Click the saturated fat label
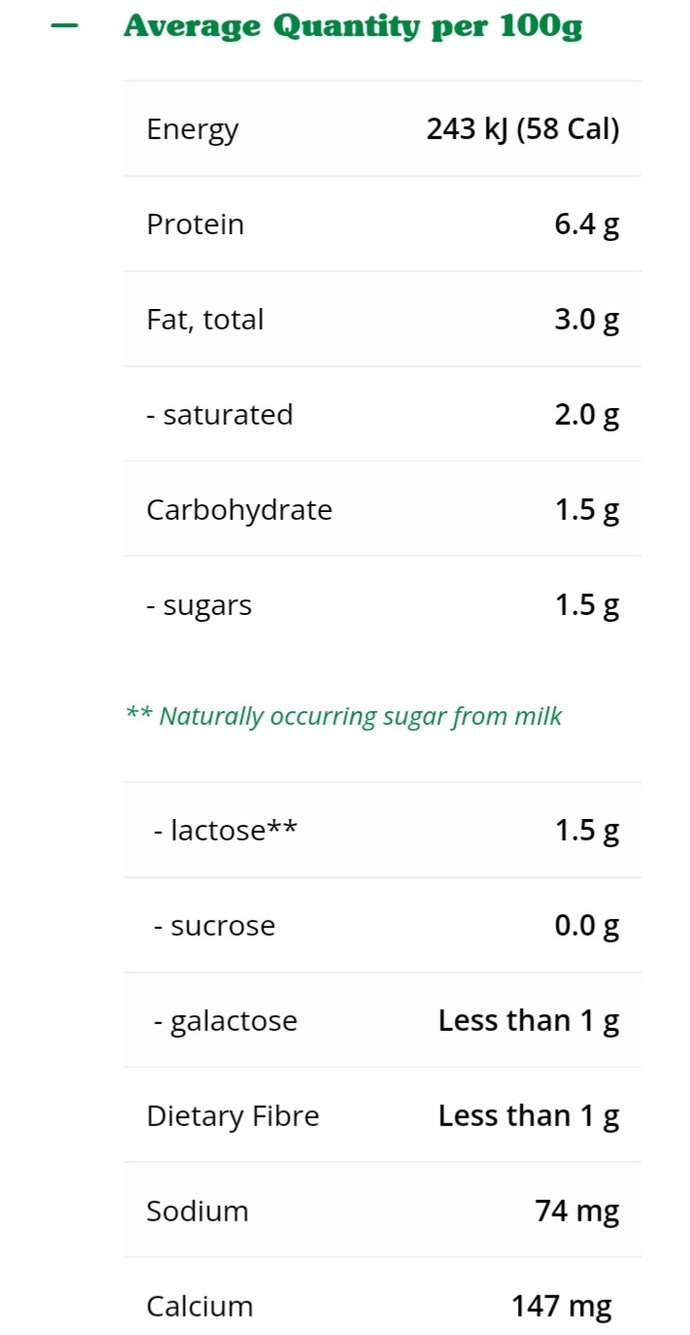The image size is (690, 1335). tap(220, 414)
